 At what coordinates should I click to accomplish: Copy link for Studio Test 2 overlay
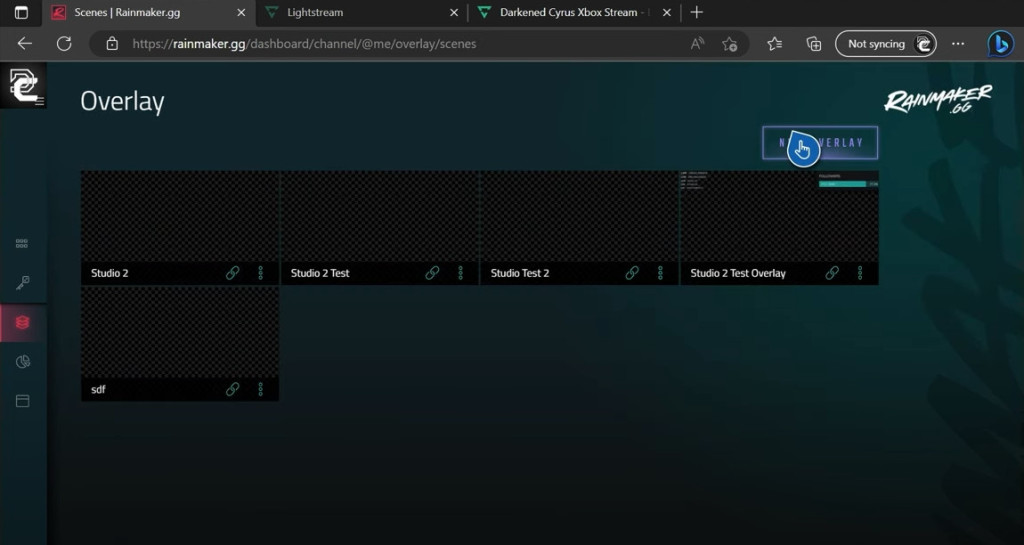(632, 273)
